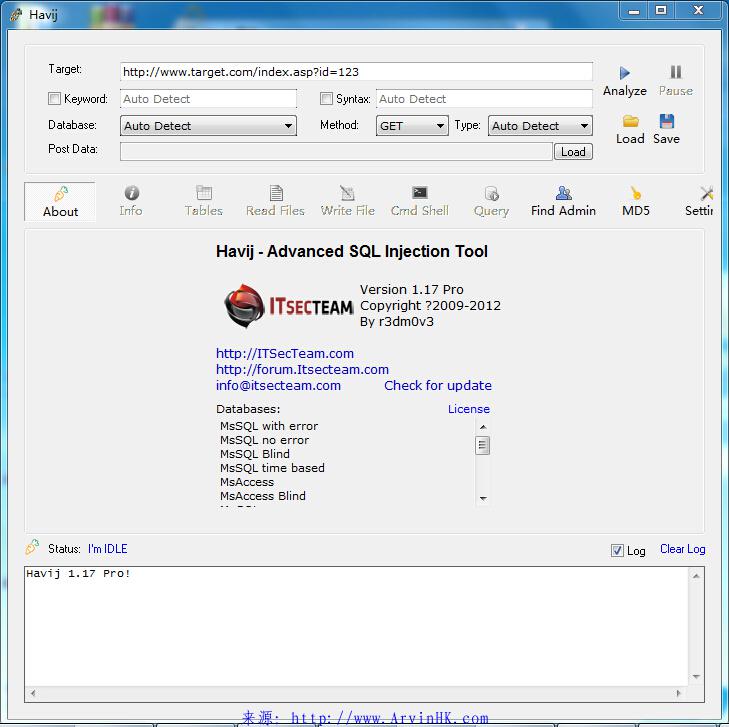Click the Keyword Auto Detect field
Screen dimensions: 729x727
208,99
